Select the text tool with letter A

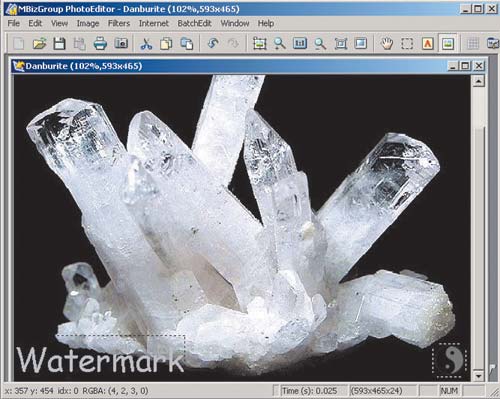427,43
